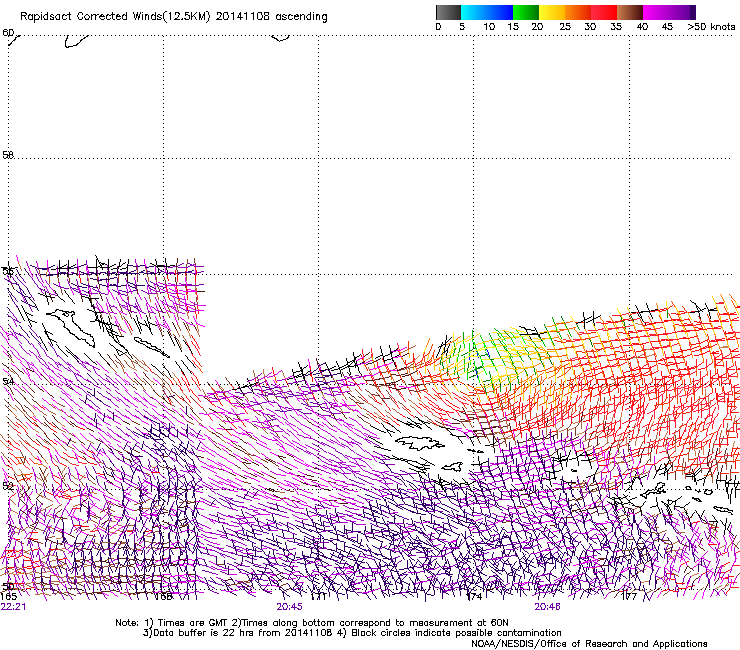740x650 pixels.
Task: Click the '20:45' time label
Action: (289, 607)
